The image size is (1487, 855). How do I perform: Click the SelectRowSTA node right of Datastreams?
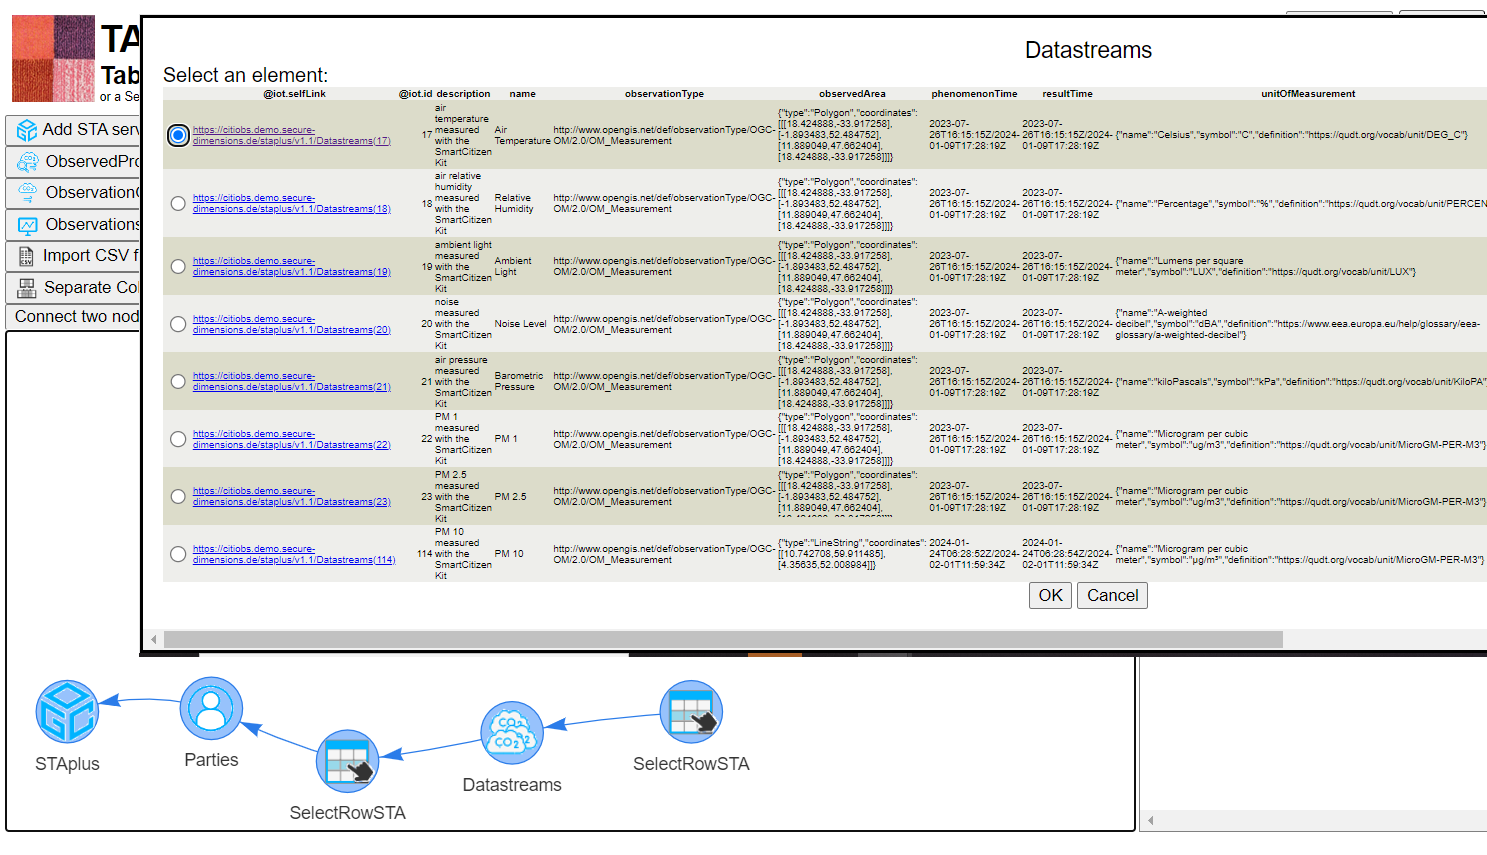click(x=691, y=712)
